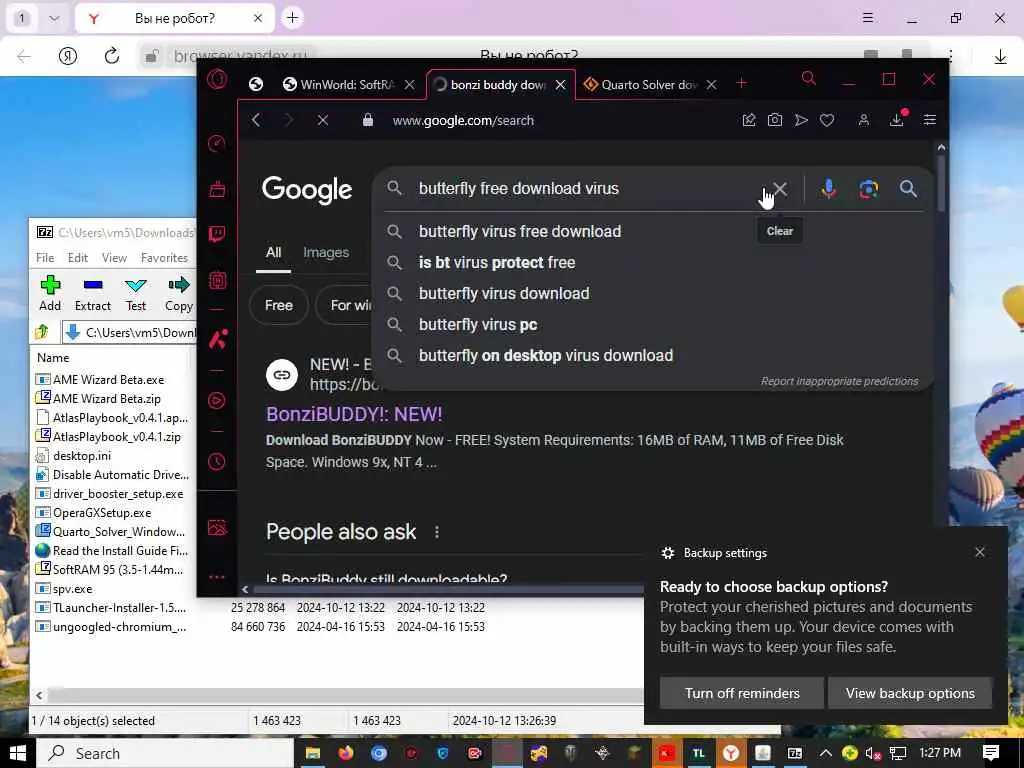Screen dimensions: 1024x768
Task: Click the Opera address bar URL
Action: coord(463,120)
